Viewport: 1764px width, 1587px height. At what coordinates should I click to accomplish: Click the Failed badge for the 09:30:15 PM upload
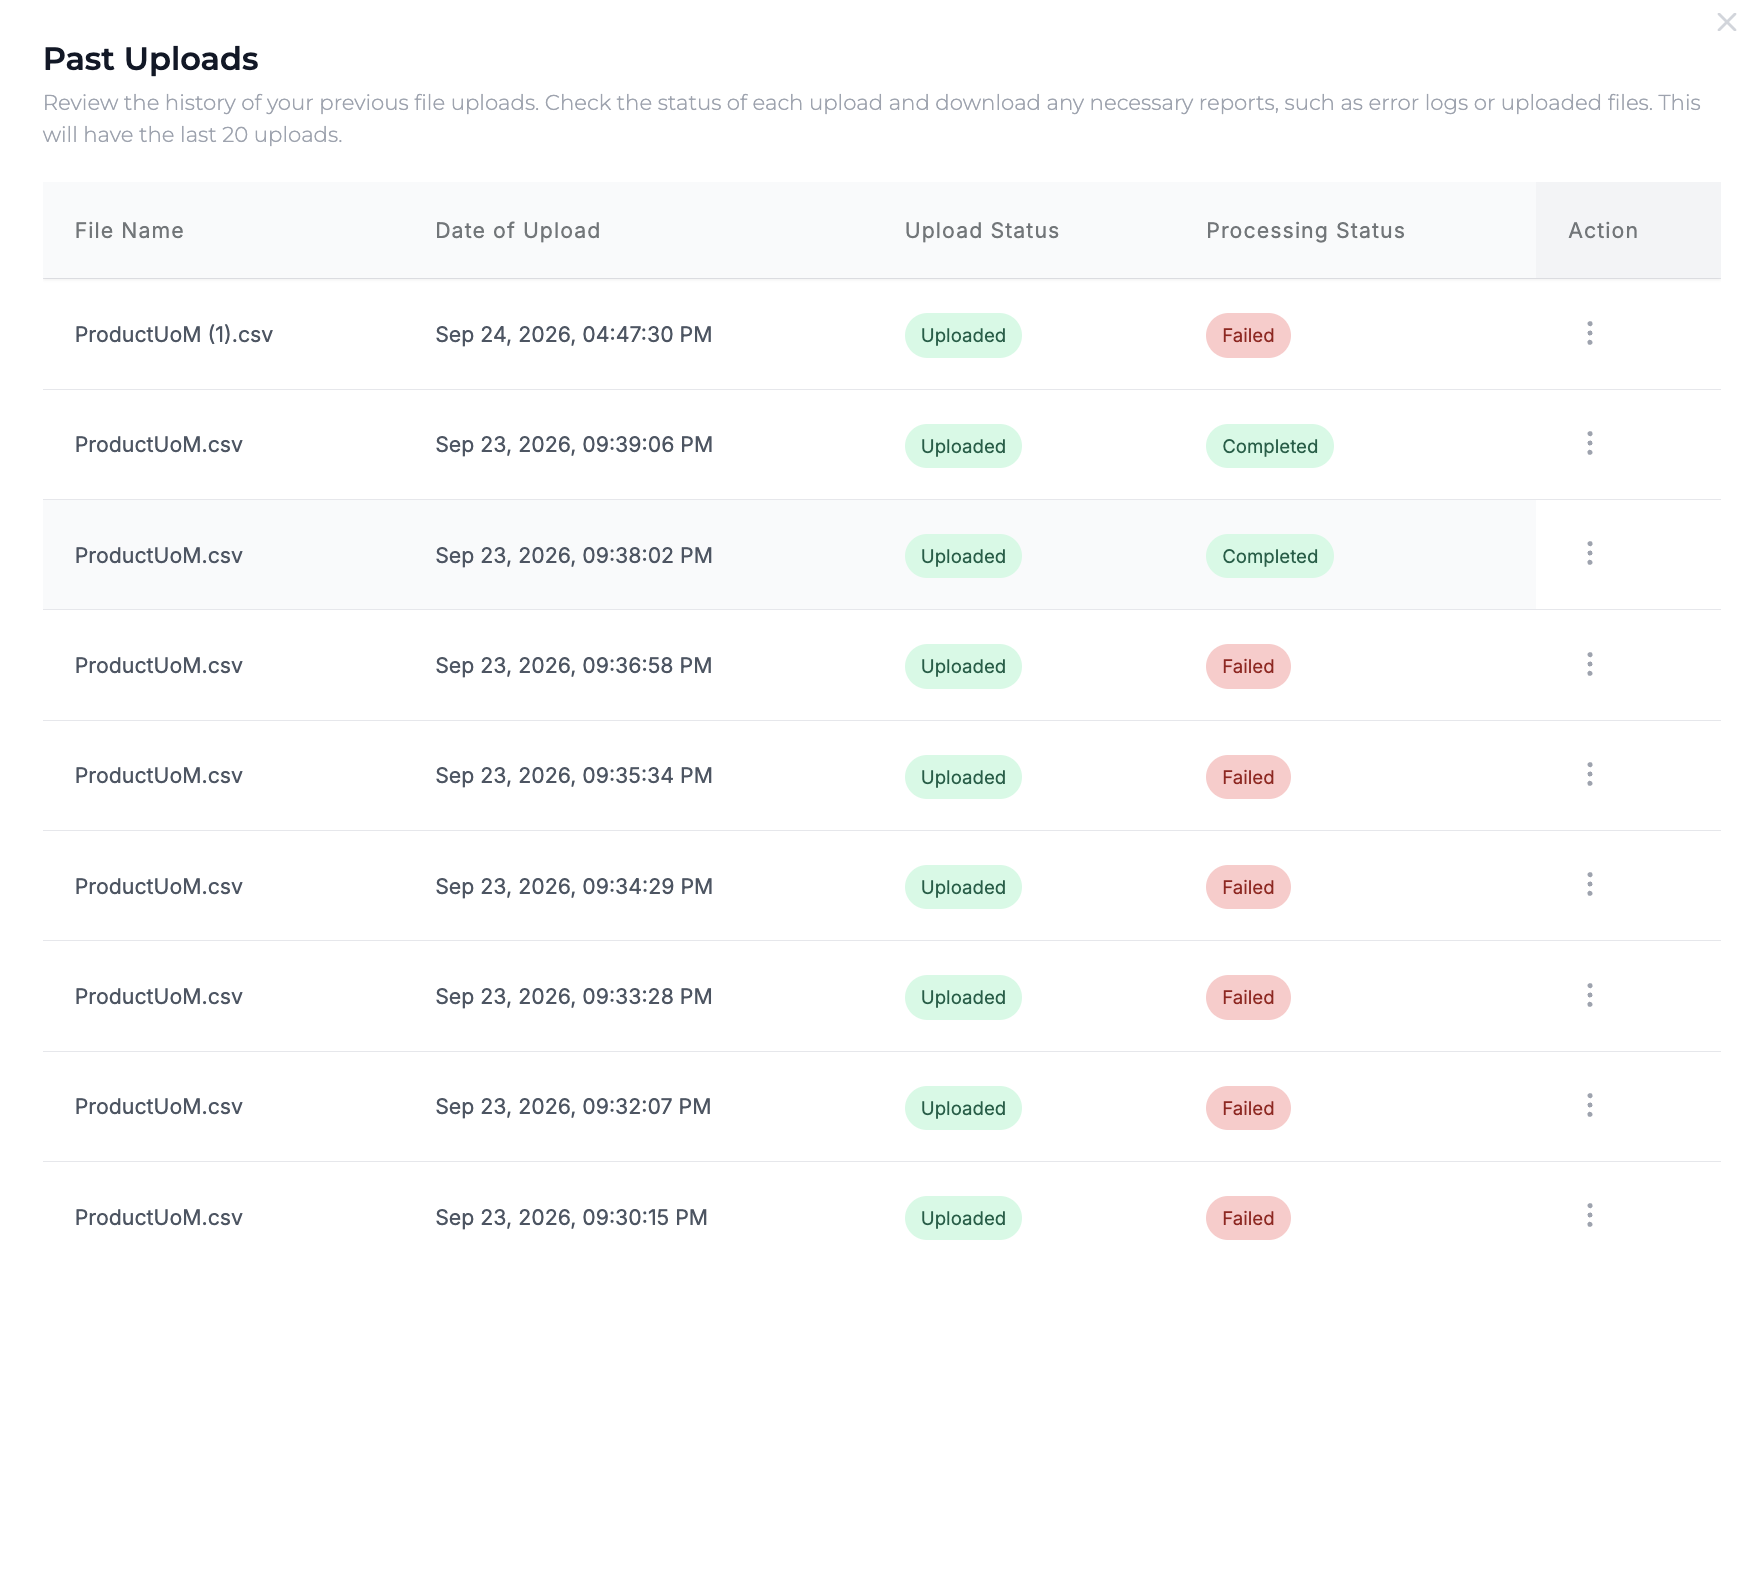pos(1248,1218)
